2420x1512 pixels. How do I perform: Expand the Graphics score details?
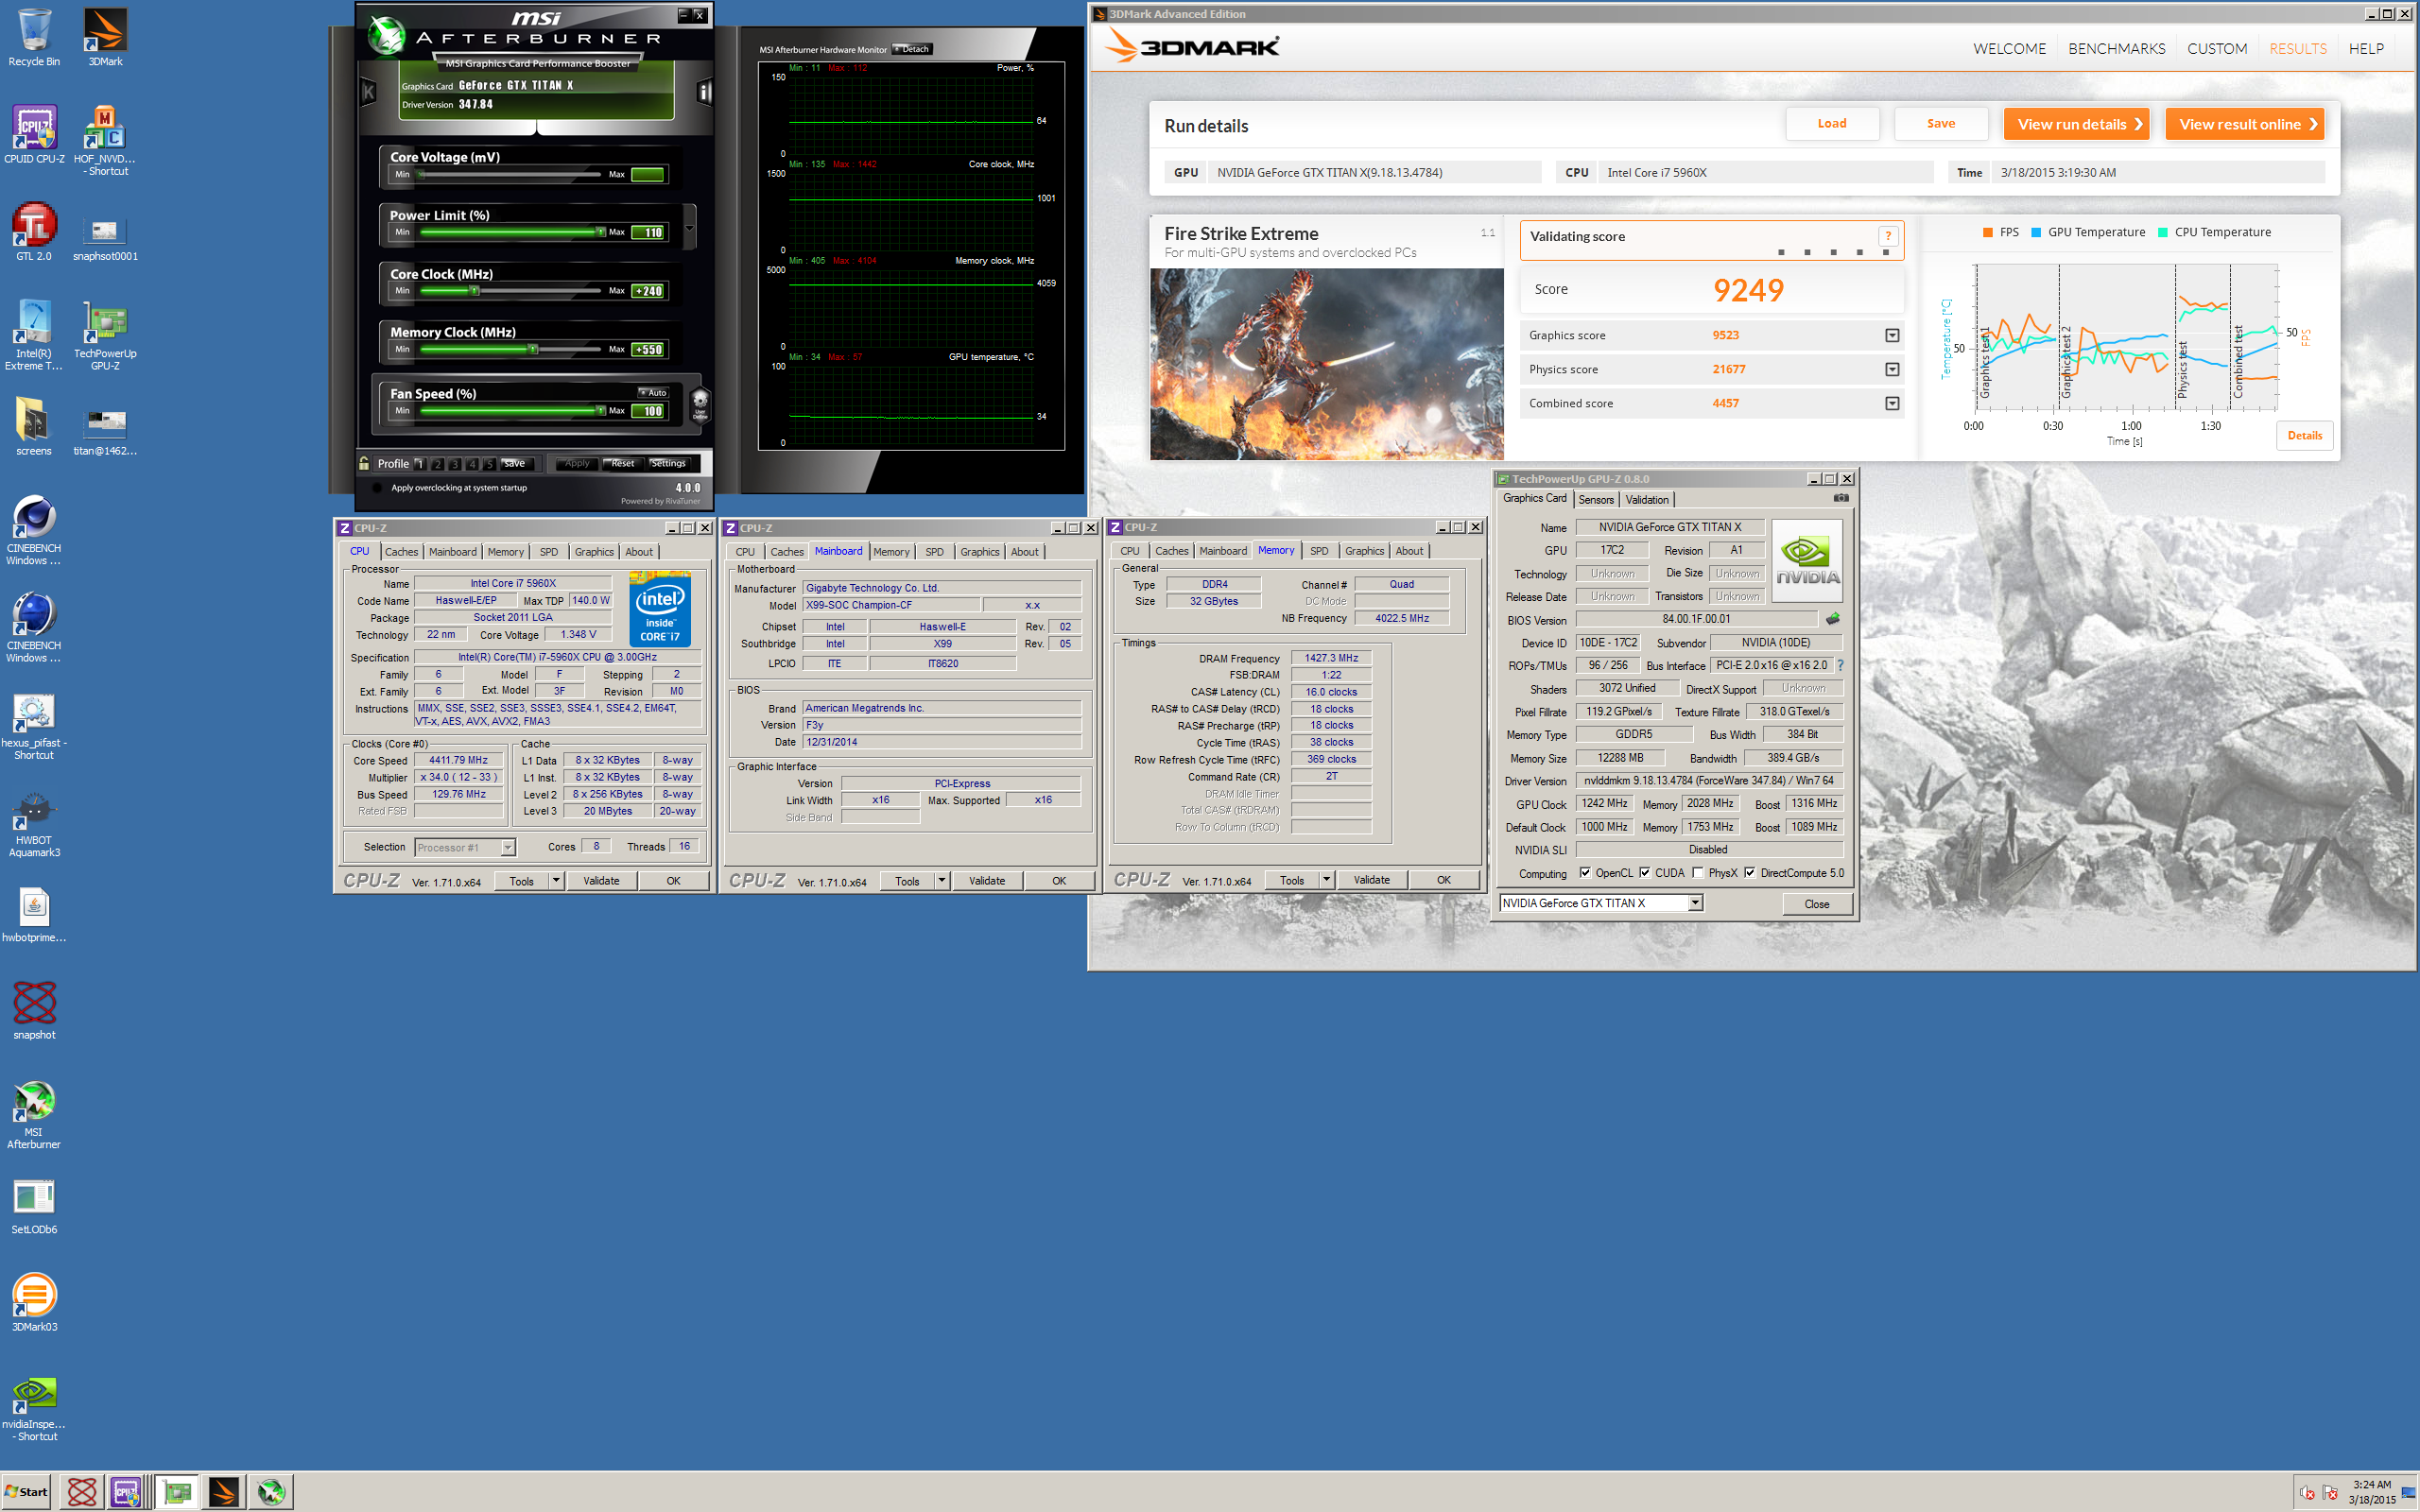1892,335
